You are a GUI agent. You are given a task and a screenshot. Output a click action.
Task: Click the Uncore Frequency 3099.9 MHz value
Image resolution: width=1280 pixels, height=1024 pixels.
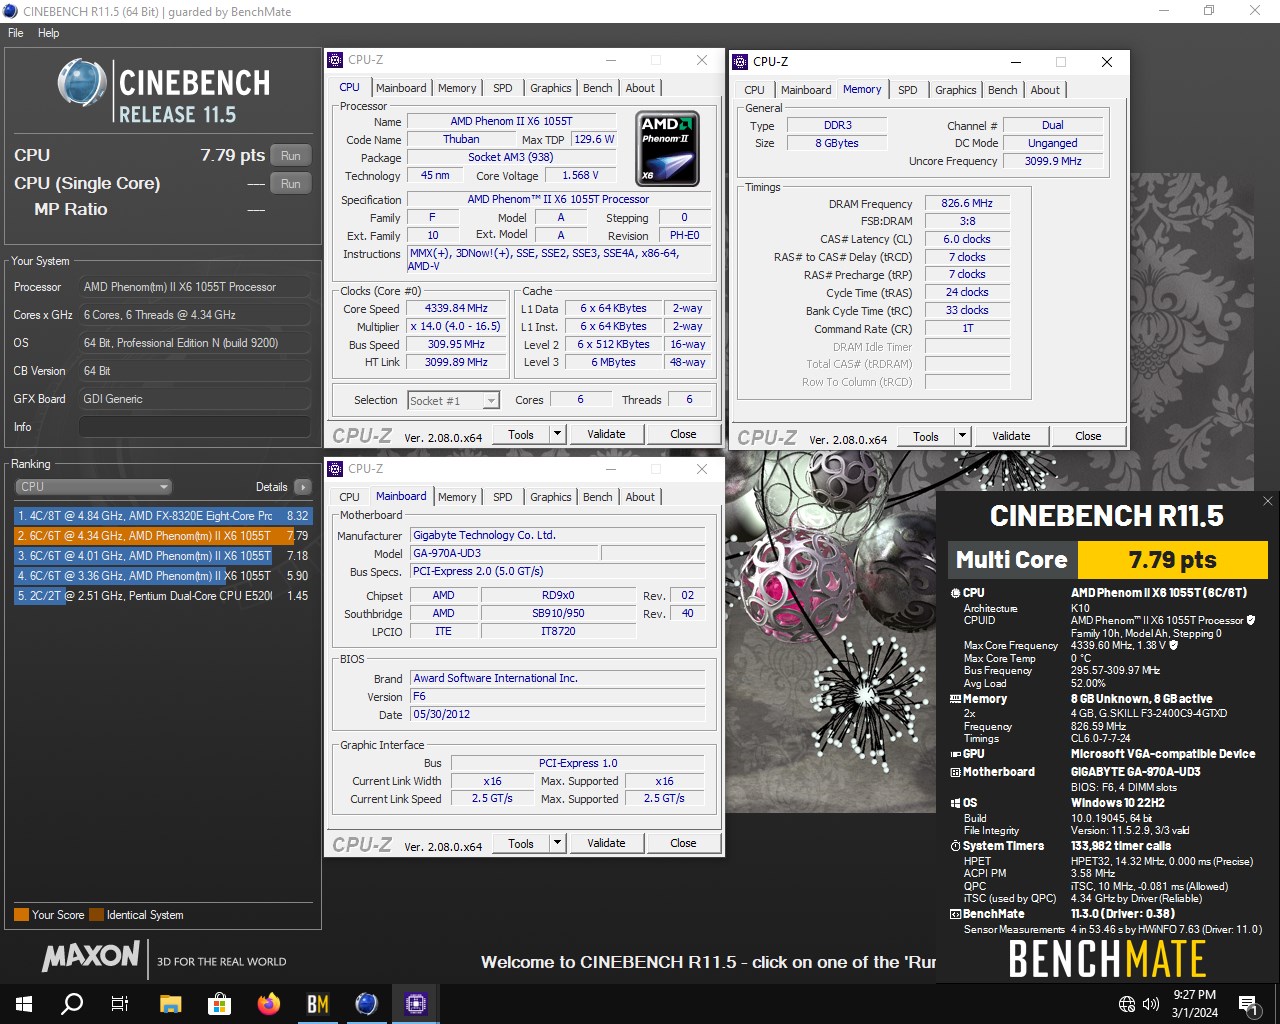(x=1053, y=161)
